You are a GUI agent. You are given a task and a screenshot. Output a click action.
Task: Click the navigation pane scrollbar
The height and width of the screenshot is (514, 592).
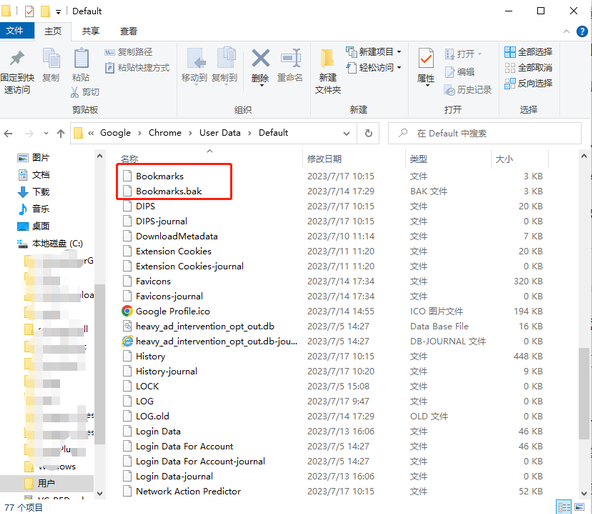(x=100, y=363)
